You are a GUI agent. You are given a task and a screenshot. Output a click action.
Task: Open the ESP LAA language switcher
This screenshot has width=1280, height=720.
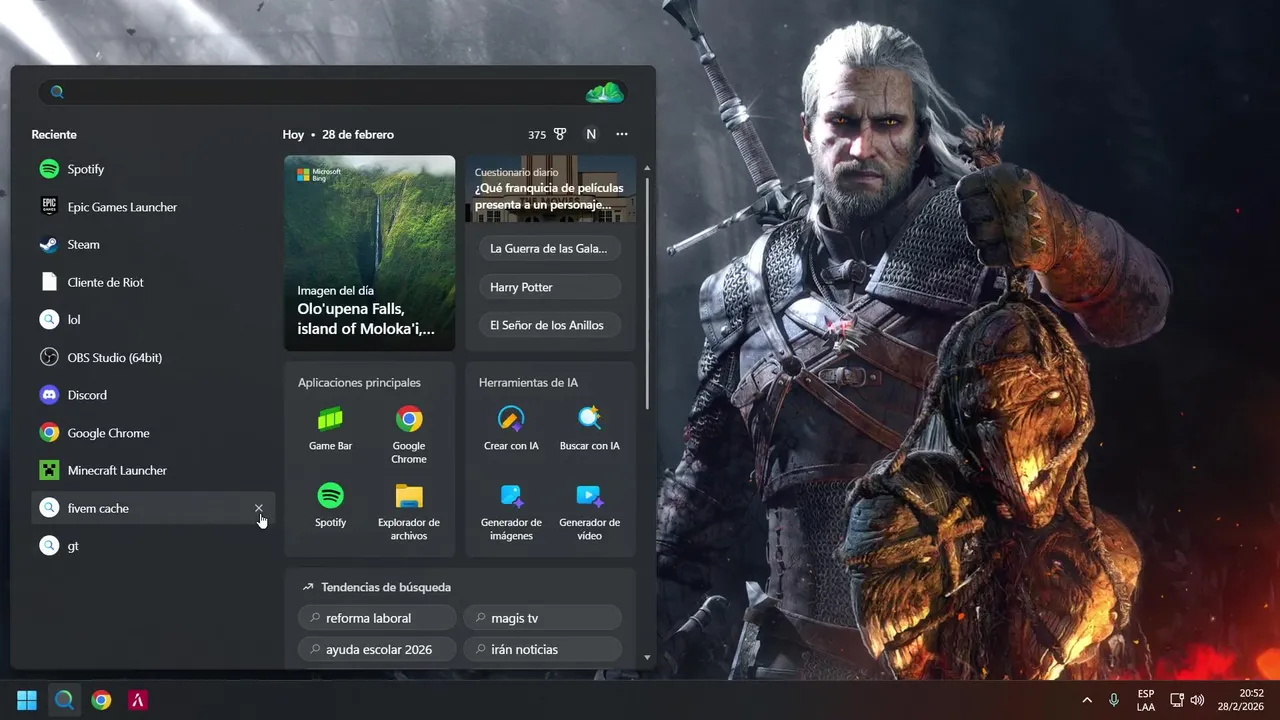[x=1146, y=700]
